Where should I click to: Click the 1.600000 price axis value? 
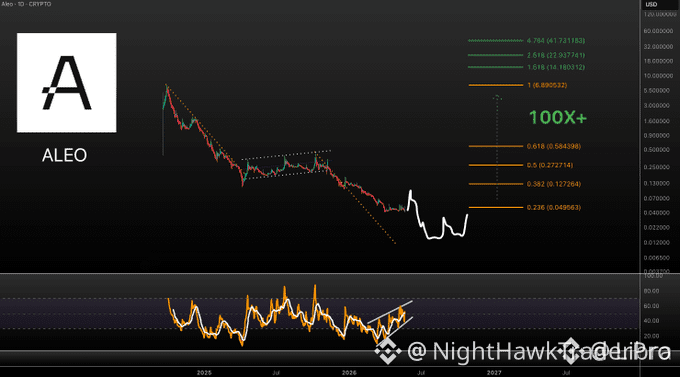click(657, 121)
